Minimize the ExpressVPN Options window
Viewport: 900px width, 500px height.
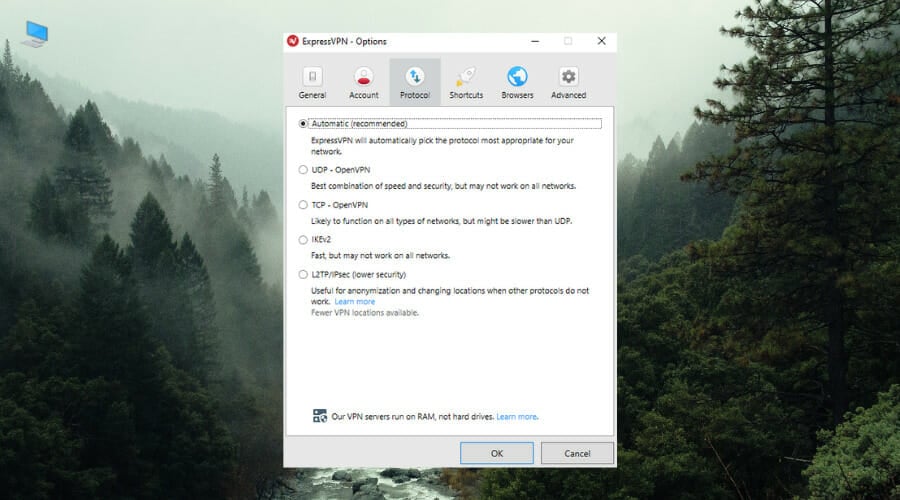535,41
